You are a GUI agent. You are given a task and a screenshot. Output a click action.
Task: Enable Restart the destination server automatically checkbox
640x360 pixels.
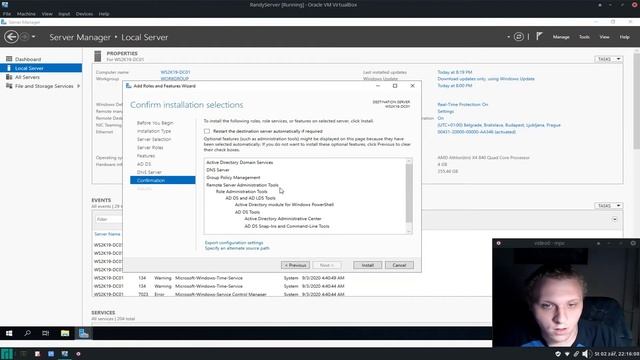[x=207, y=131]
